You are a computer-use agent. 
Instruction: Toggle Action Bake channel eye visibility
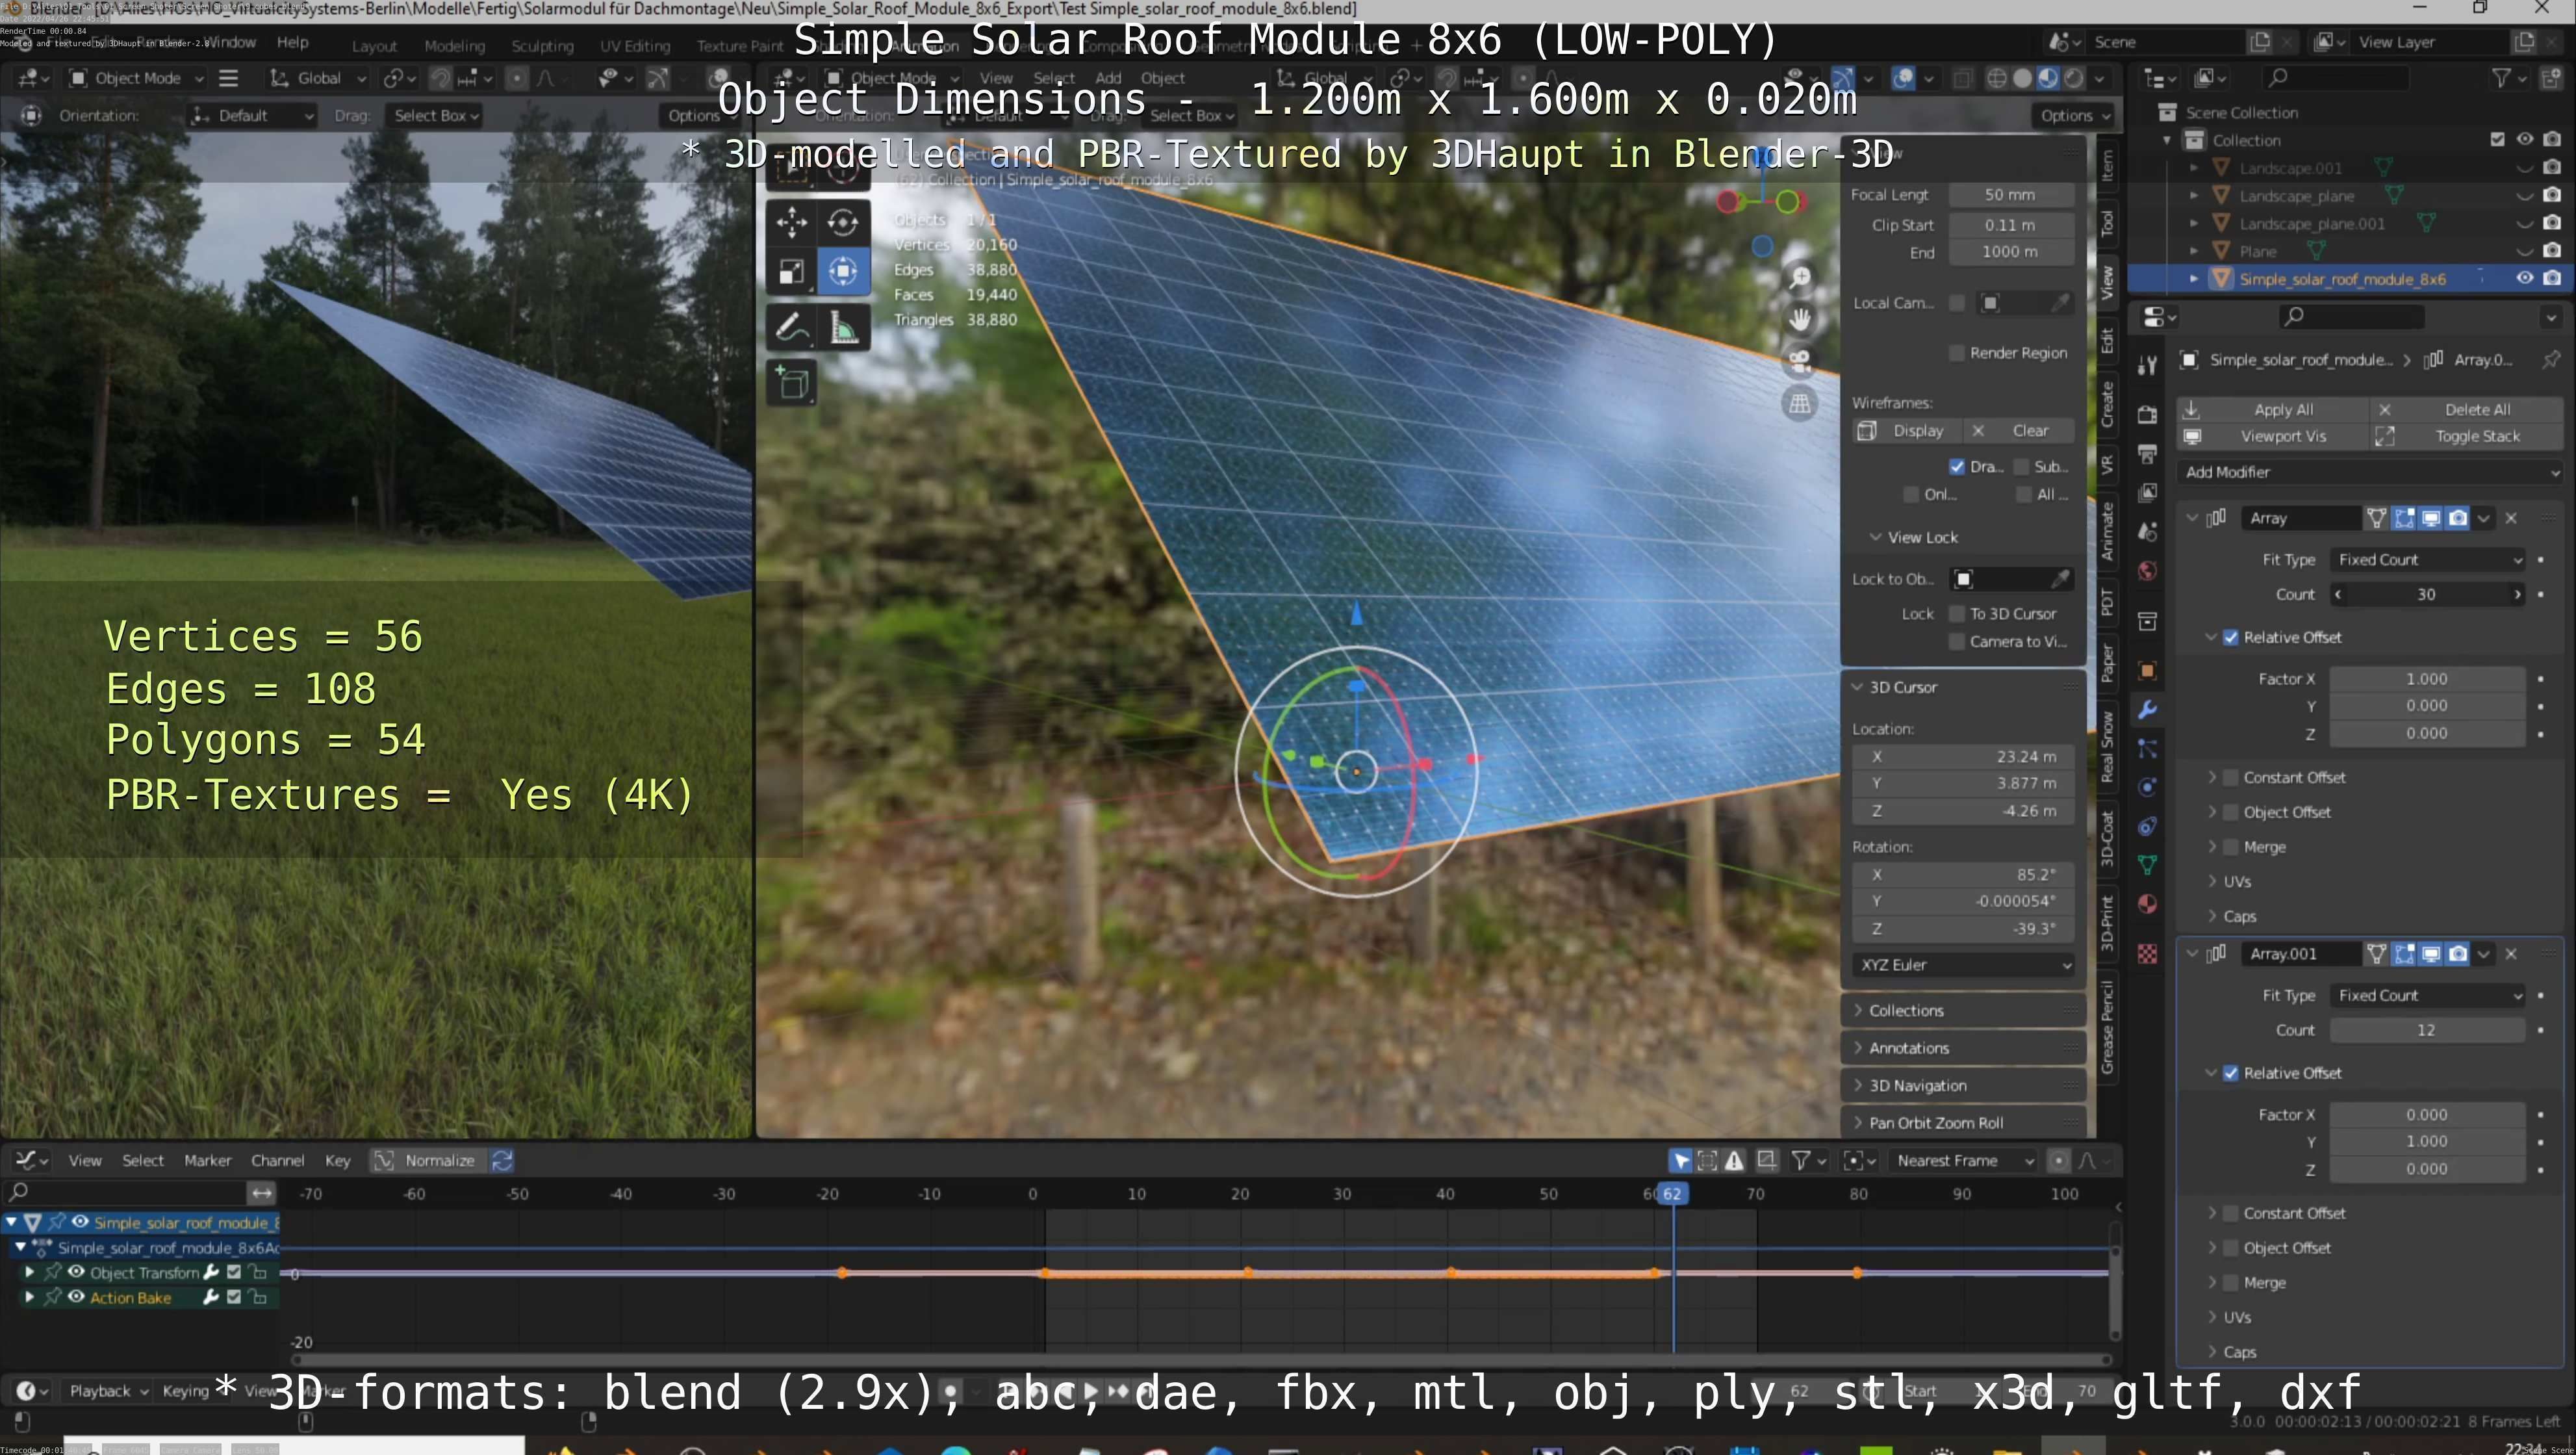76,1298
